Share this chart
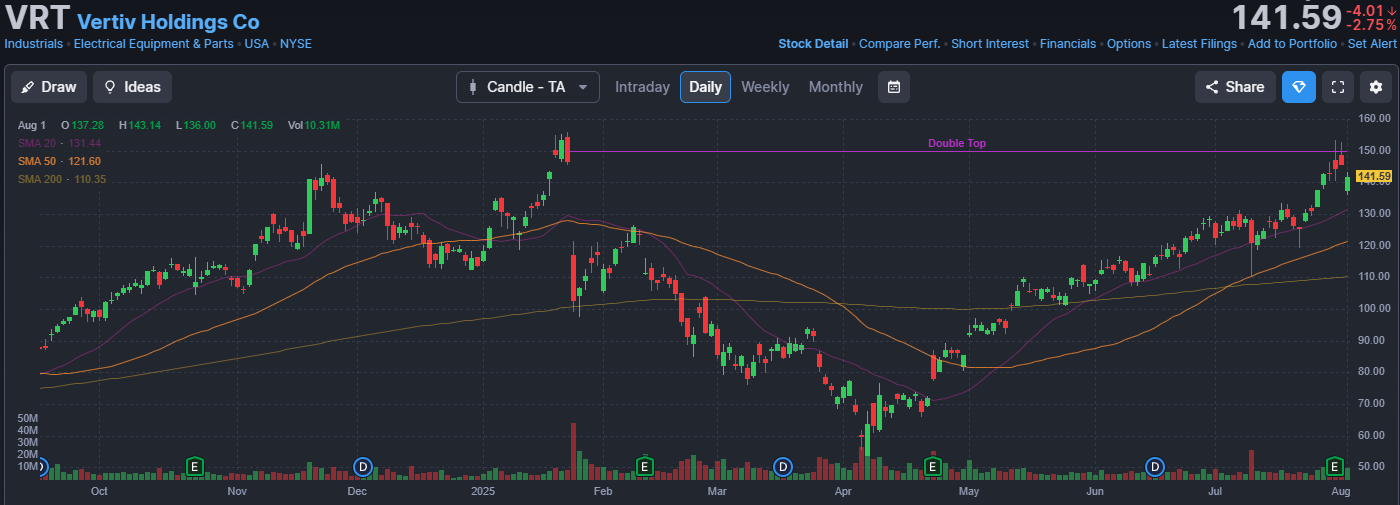 coord(1235,87)
